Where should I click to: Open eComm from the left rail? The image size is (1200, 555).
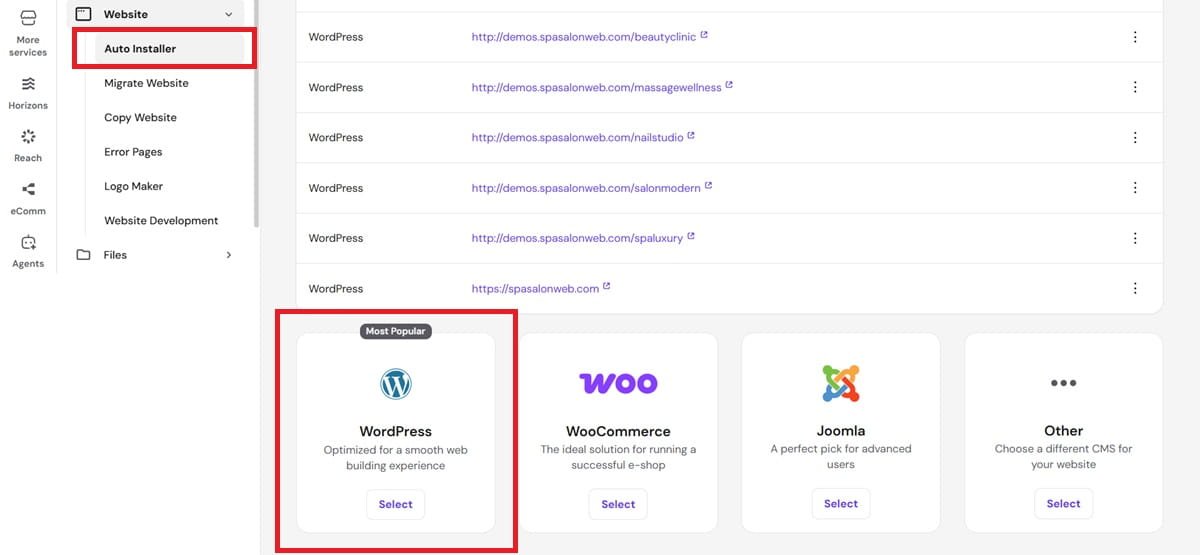click(x=28, y=197)
